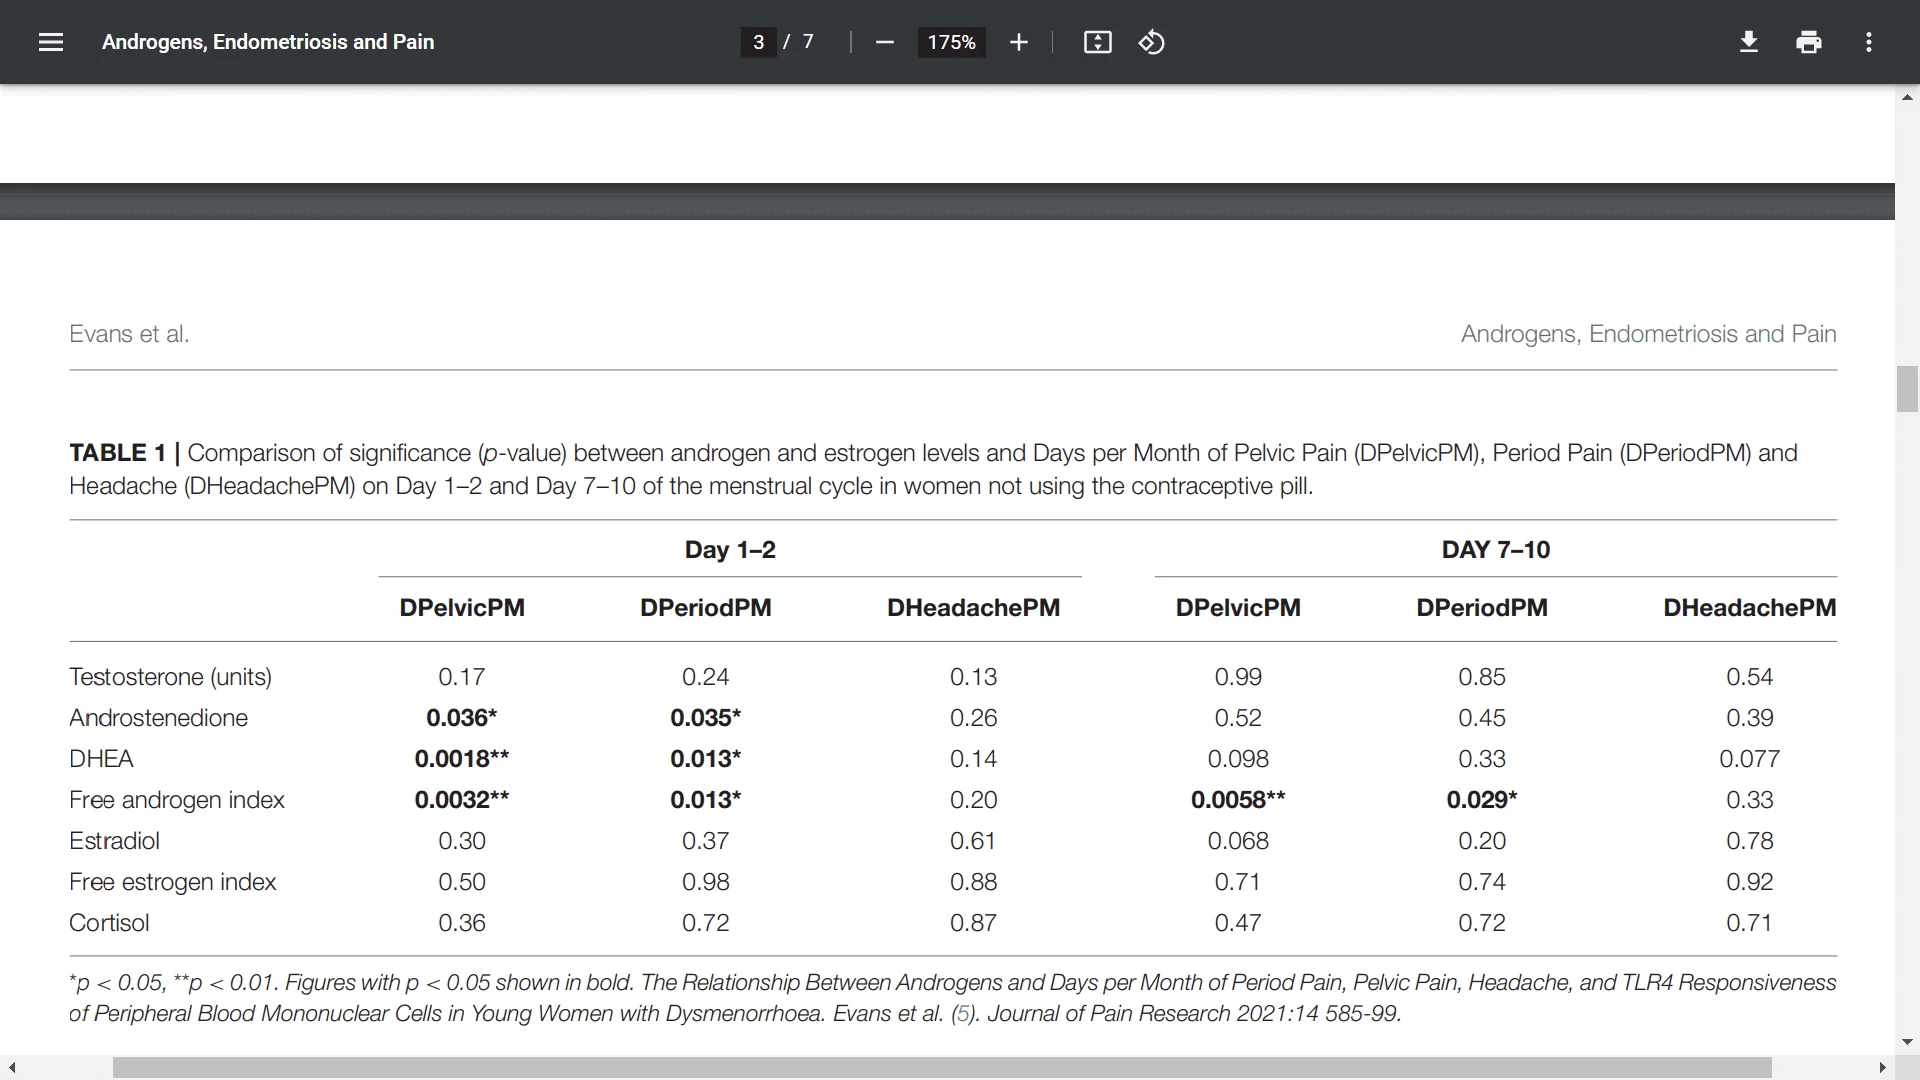Click the total page count '7'

[808, 42]
